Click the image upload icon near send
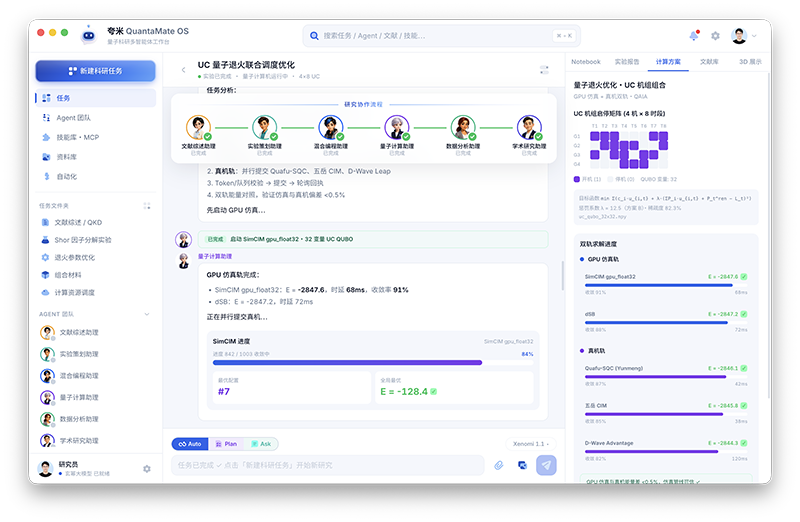800x522 pixels. click(x=522, y=465)
